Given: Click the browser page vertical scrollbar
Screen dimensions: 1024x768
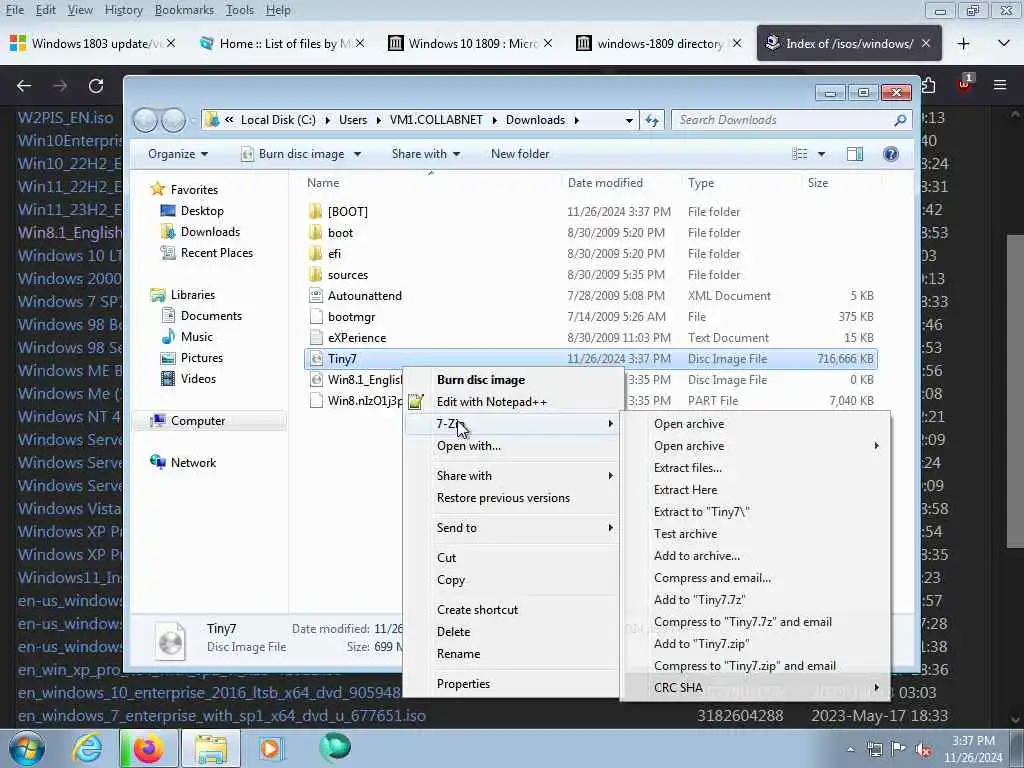Looking at the screenshot, I should (x=1014, y=392).
